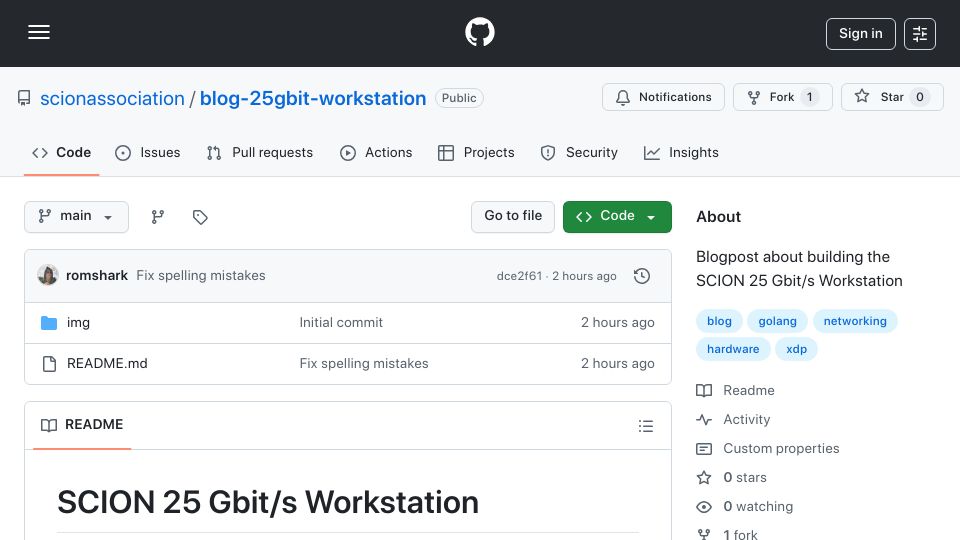Click the README.md file icon
The width and height of the screenshot is (960, 540).
point(49,364)
